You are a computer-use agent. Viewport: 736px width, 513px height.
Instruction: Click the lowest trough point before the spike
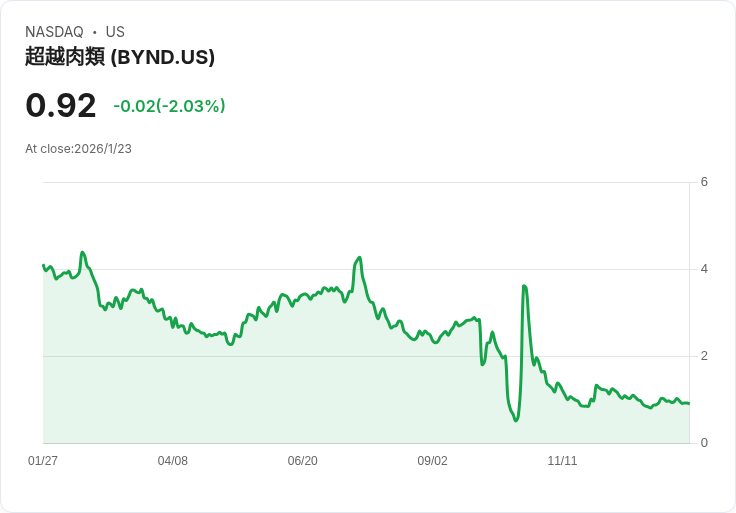coord(516,420)
